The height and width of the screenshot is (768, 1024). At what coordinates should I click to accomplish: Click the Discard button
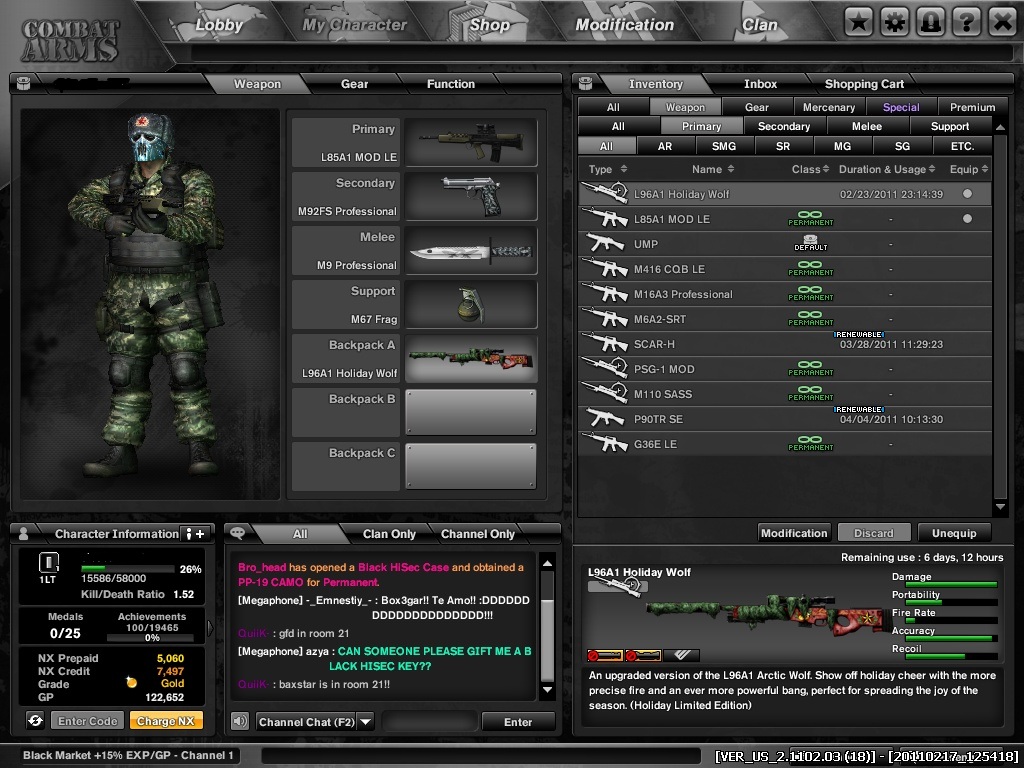(874, 533)
